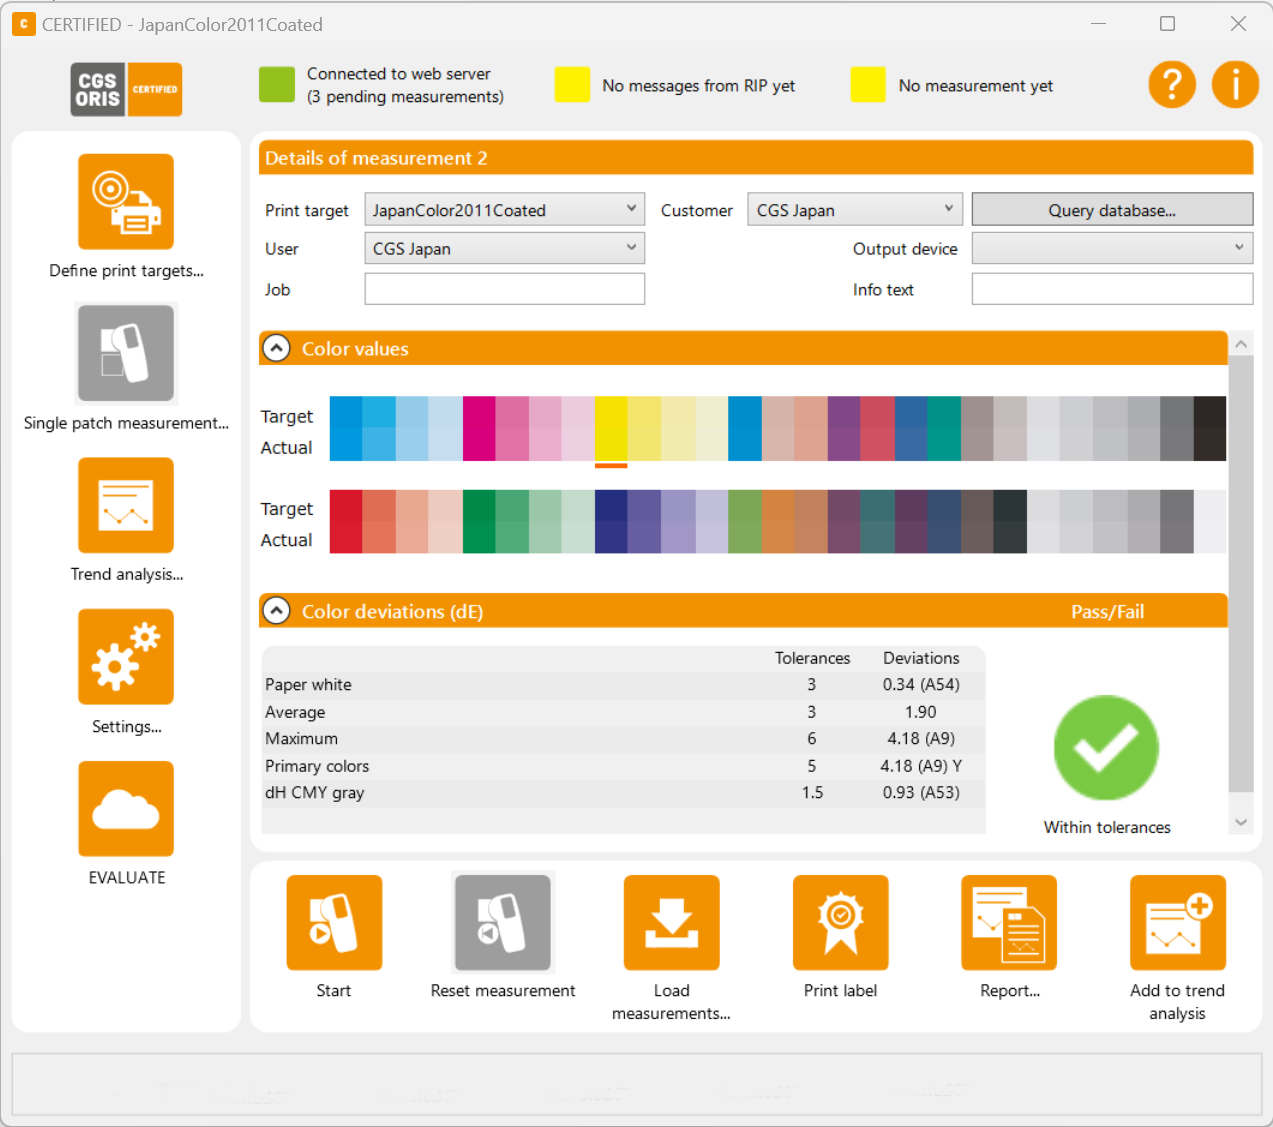Image resolution: width=1273 pixels, height=1127 pixels.
Task: Click the green Within tolerances checkmark
Action: point(1106,748)
